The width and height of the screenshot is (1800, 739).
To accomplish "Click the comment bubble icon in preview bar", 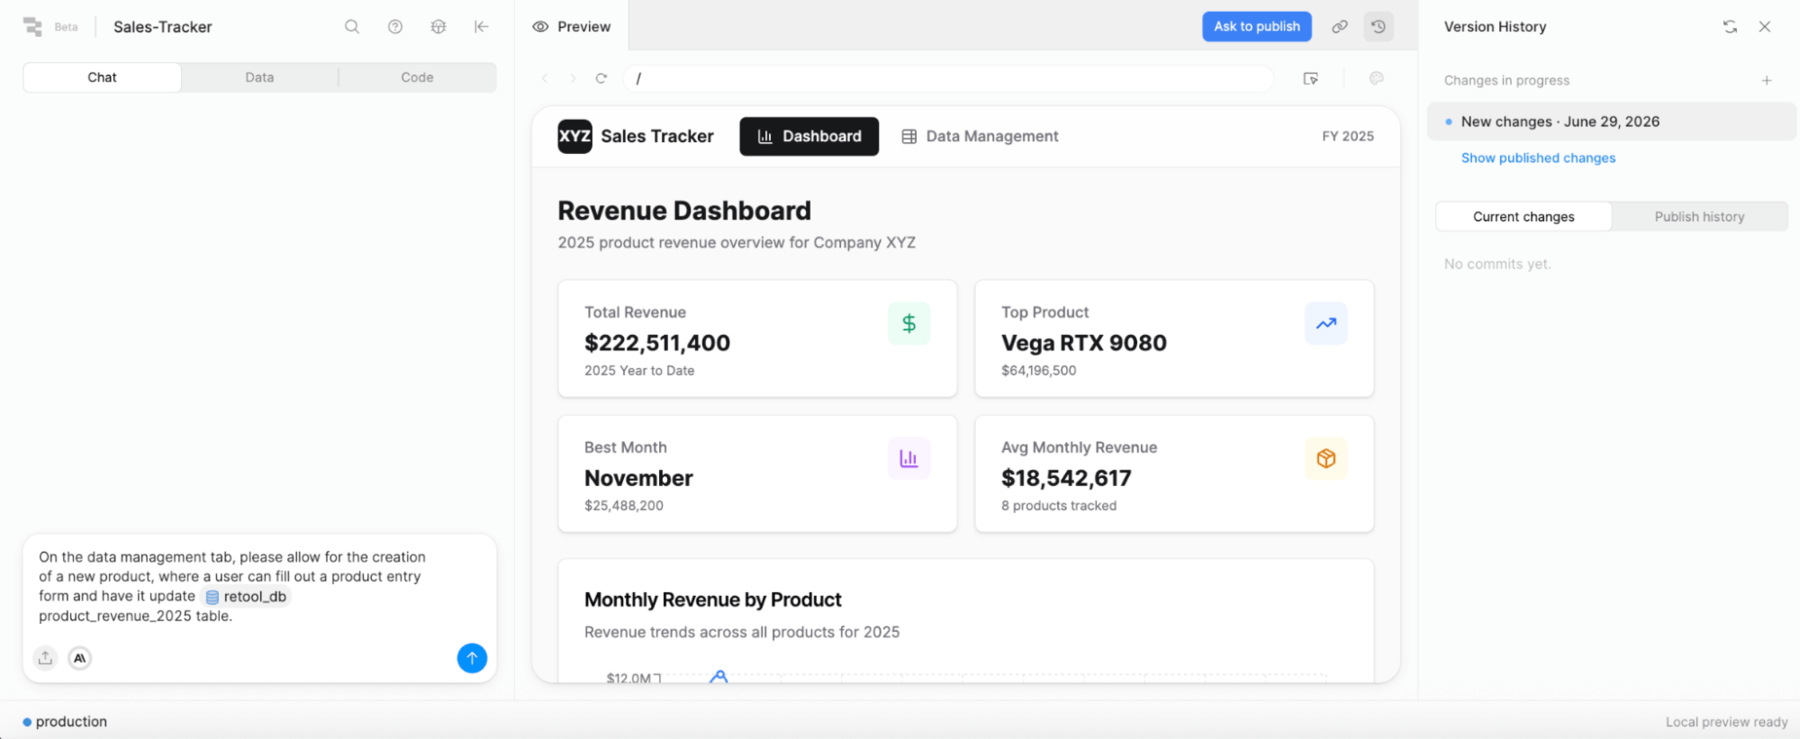I will click(x=1376, y=78).
